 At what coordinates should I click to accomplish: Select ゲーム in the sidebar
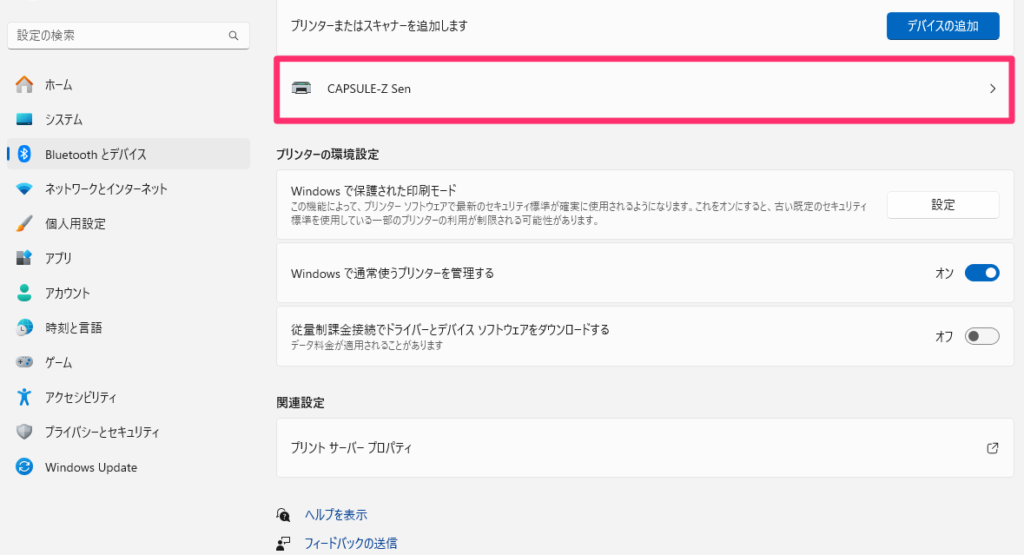pyautogui.click(x=58, y=362)
